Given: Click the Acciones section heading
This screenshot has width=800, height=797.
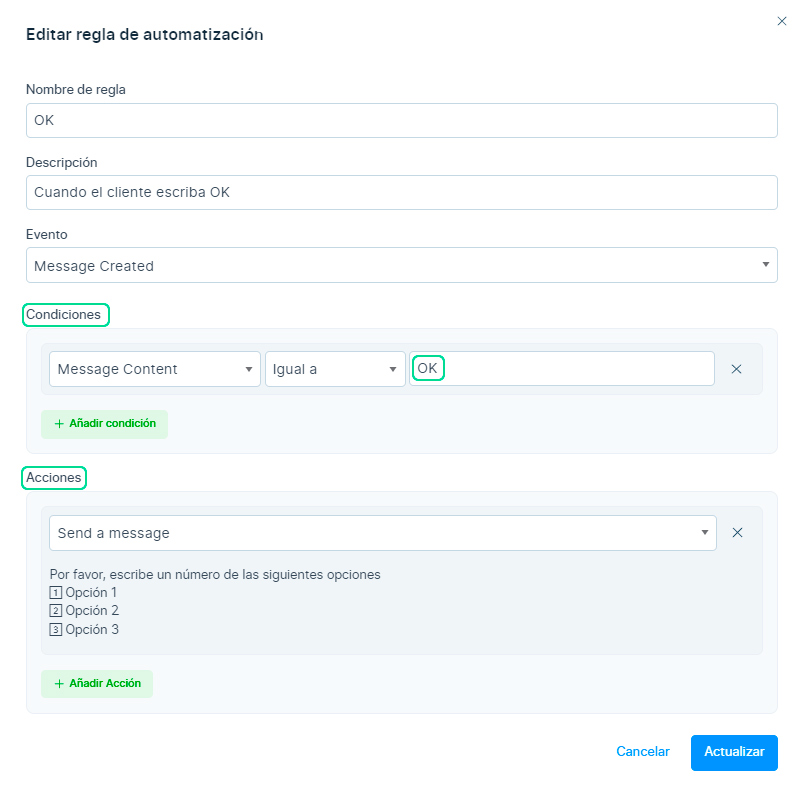Looking at the screenshot, I should click(54, 478).
